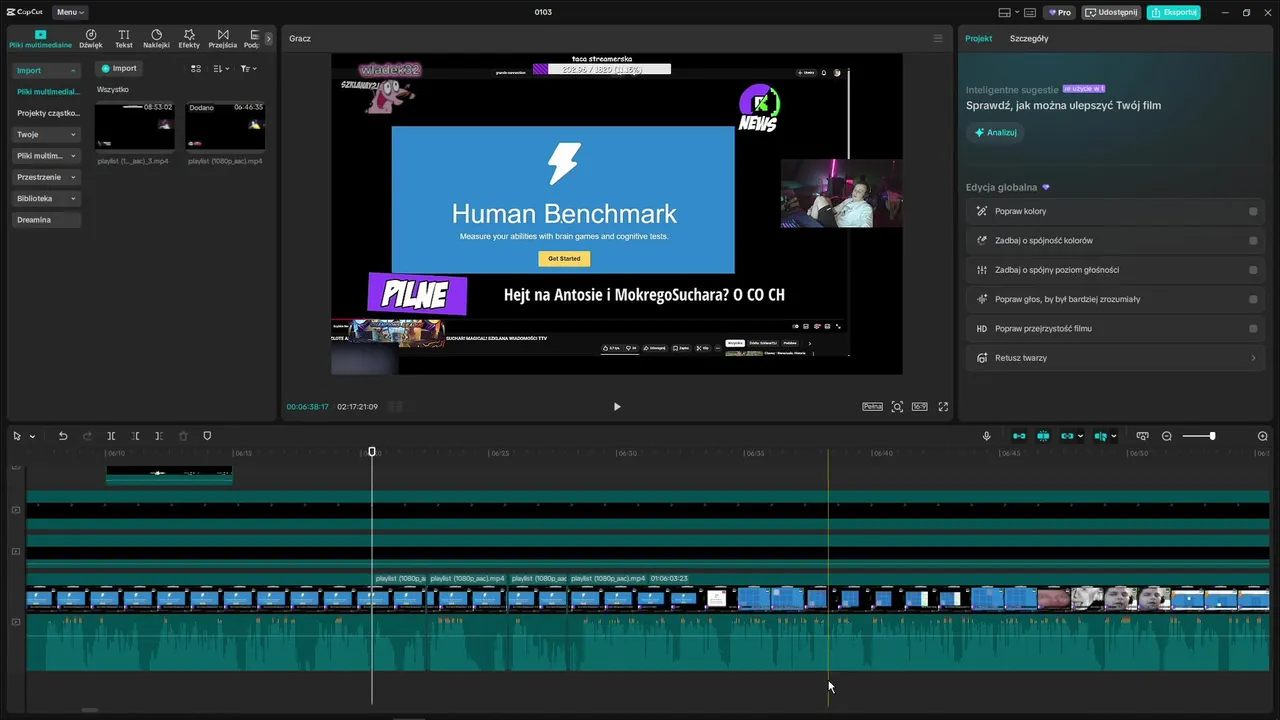Viewport: 1280px width, 720px height.
Task: Enable Popraw przejrzystość filmu checkbox
Action: 1253,328
